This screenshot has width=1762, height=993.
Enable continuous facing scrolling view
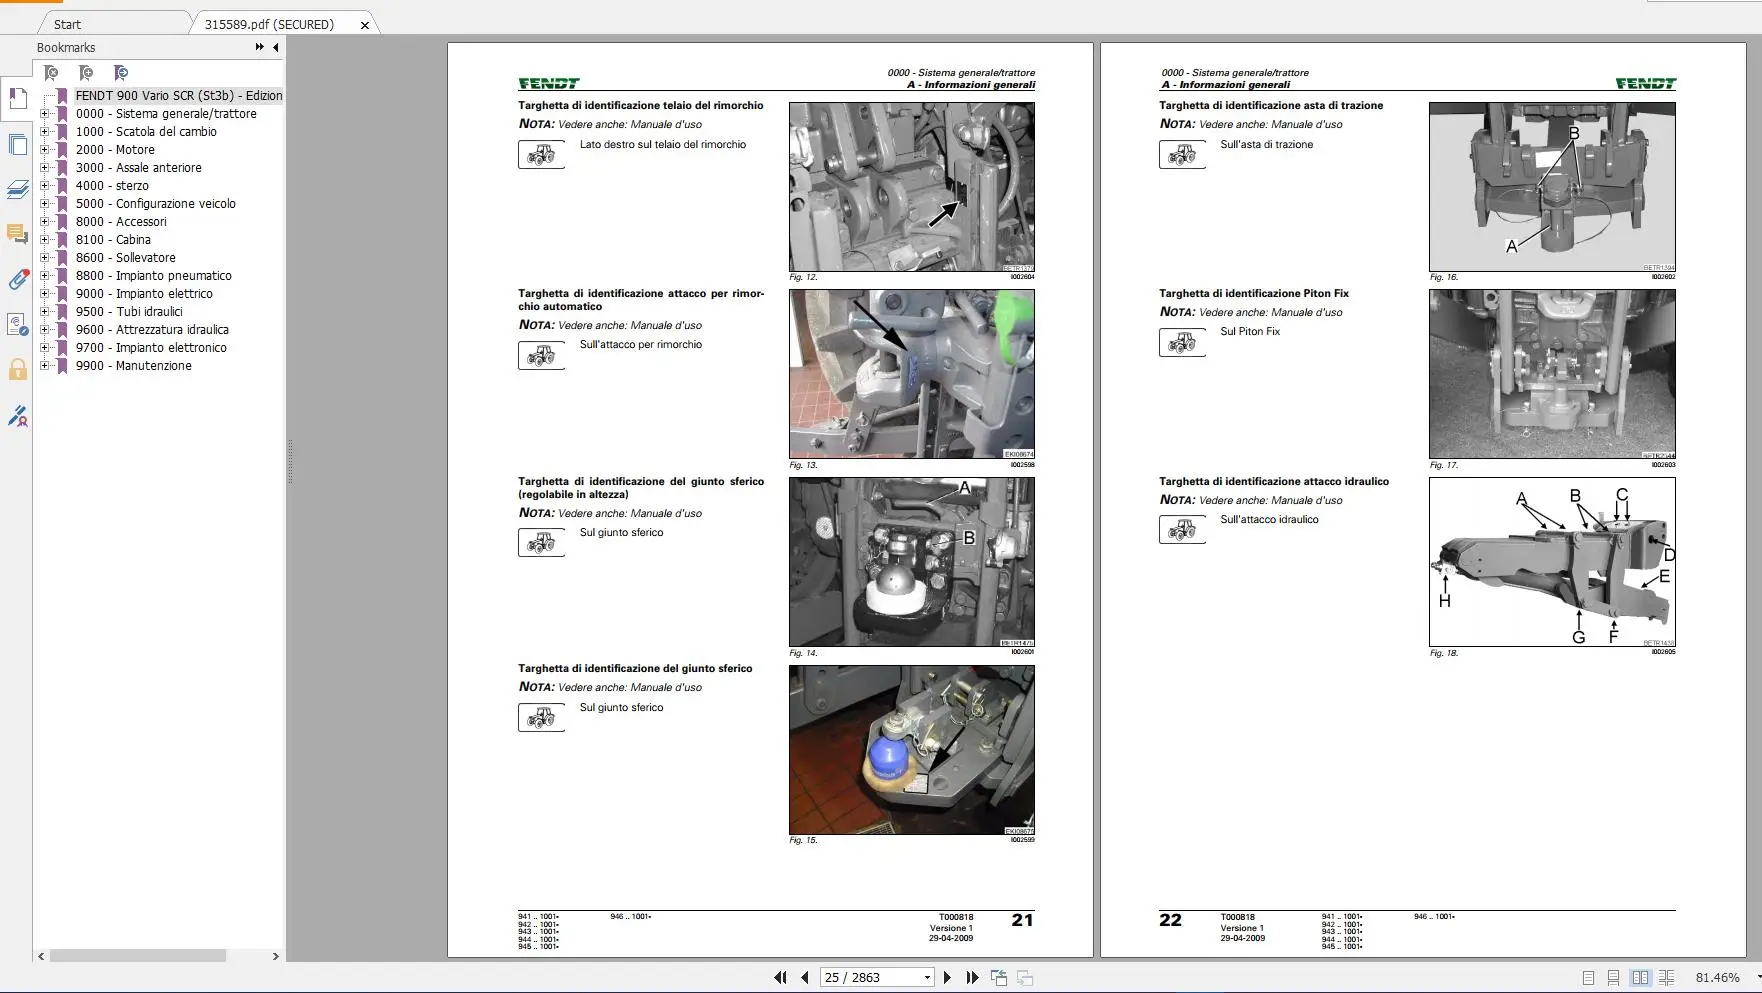(x=1666, y=978)
